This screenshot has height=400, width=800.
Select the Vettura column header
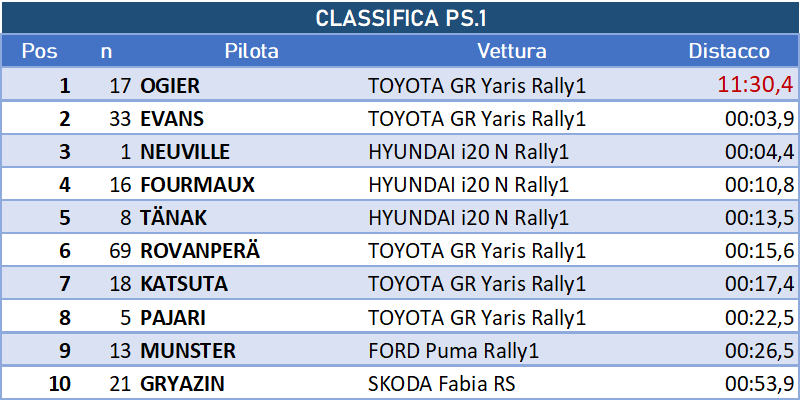coord(512,51)
